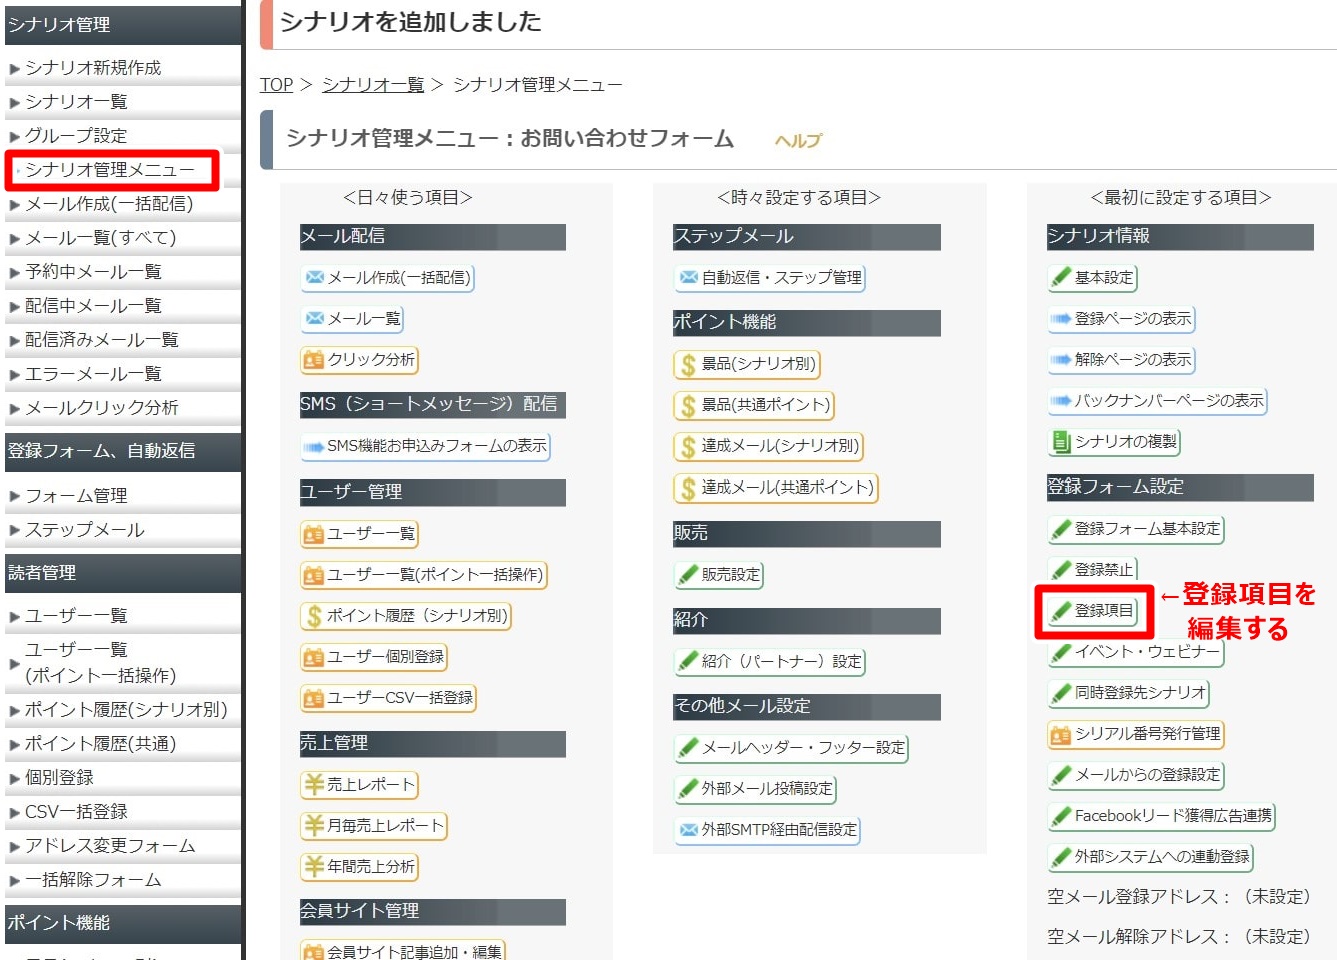Select グループ設定 in the sidebar
Viewport: 1337px width, 960px height.
[x=76, y=136]
